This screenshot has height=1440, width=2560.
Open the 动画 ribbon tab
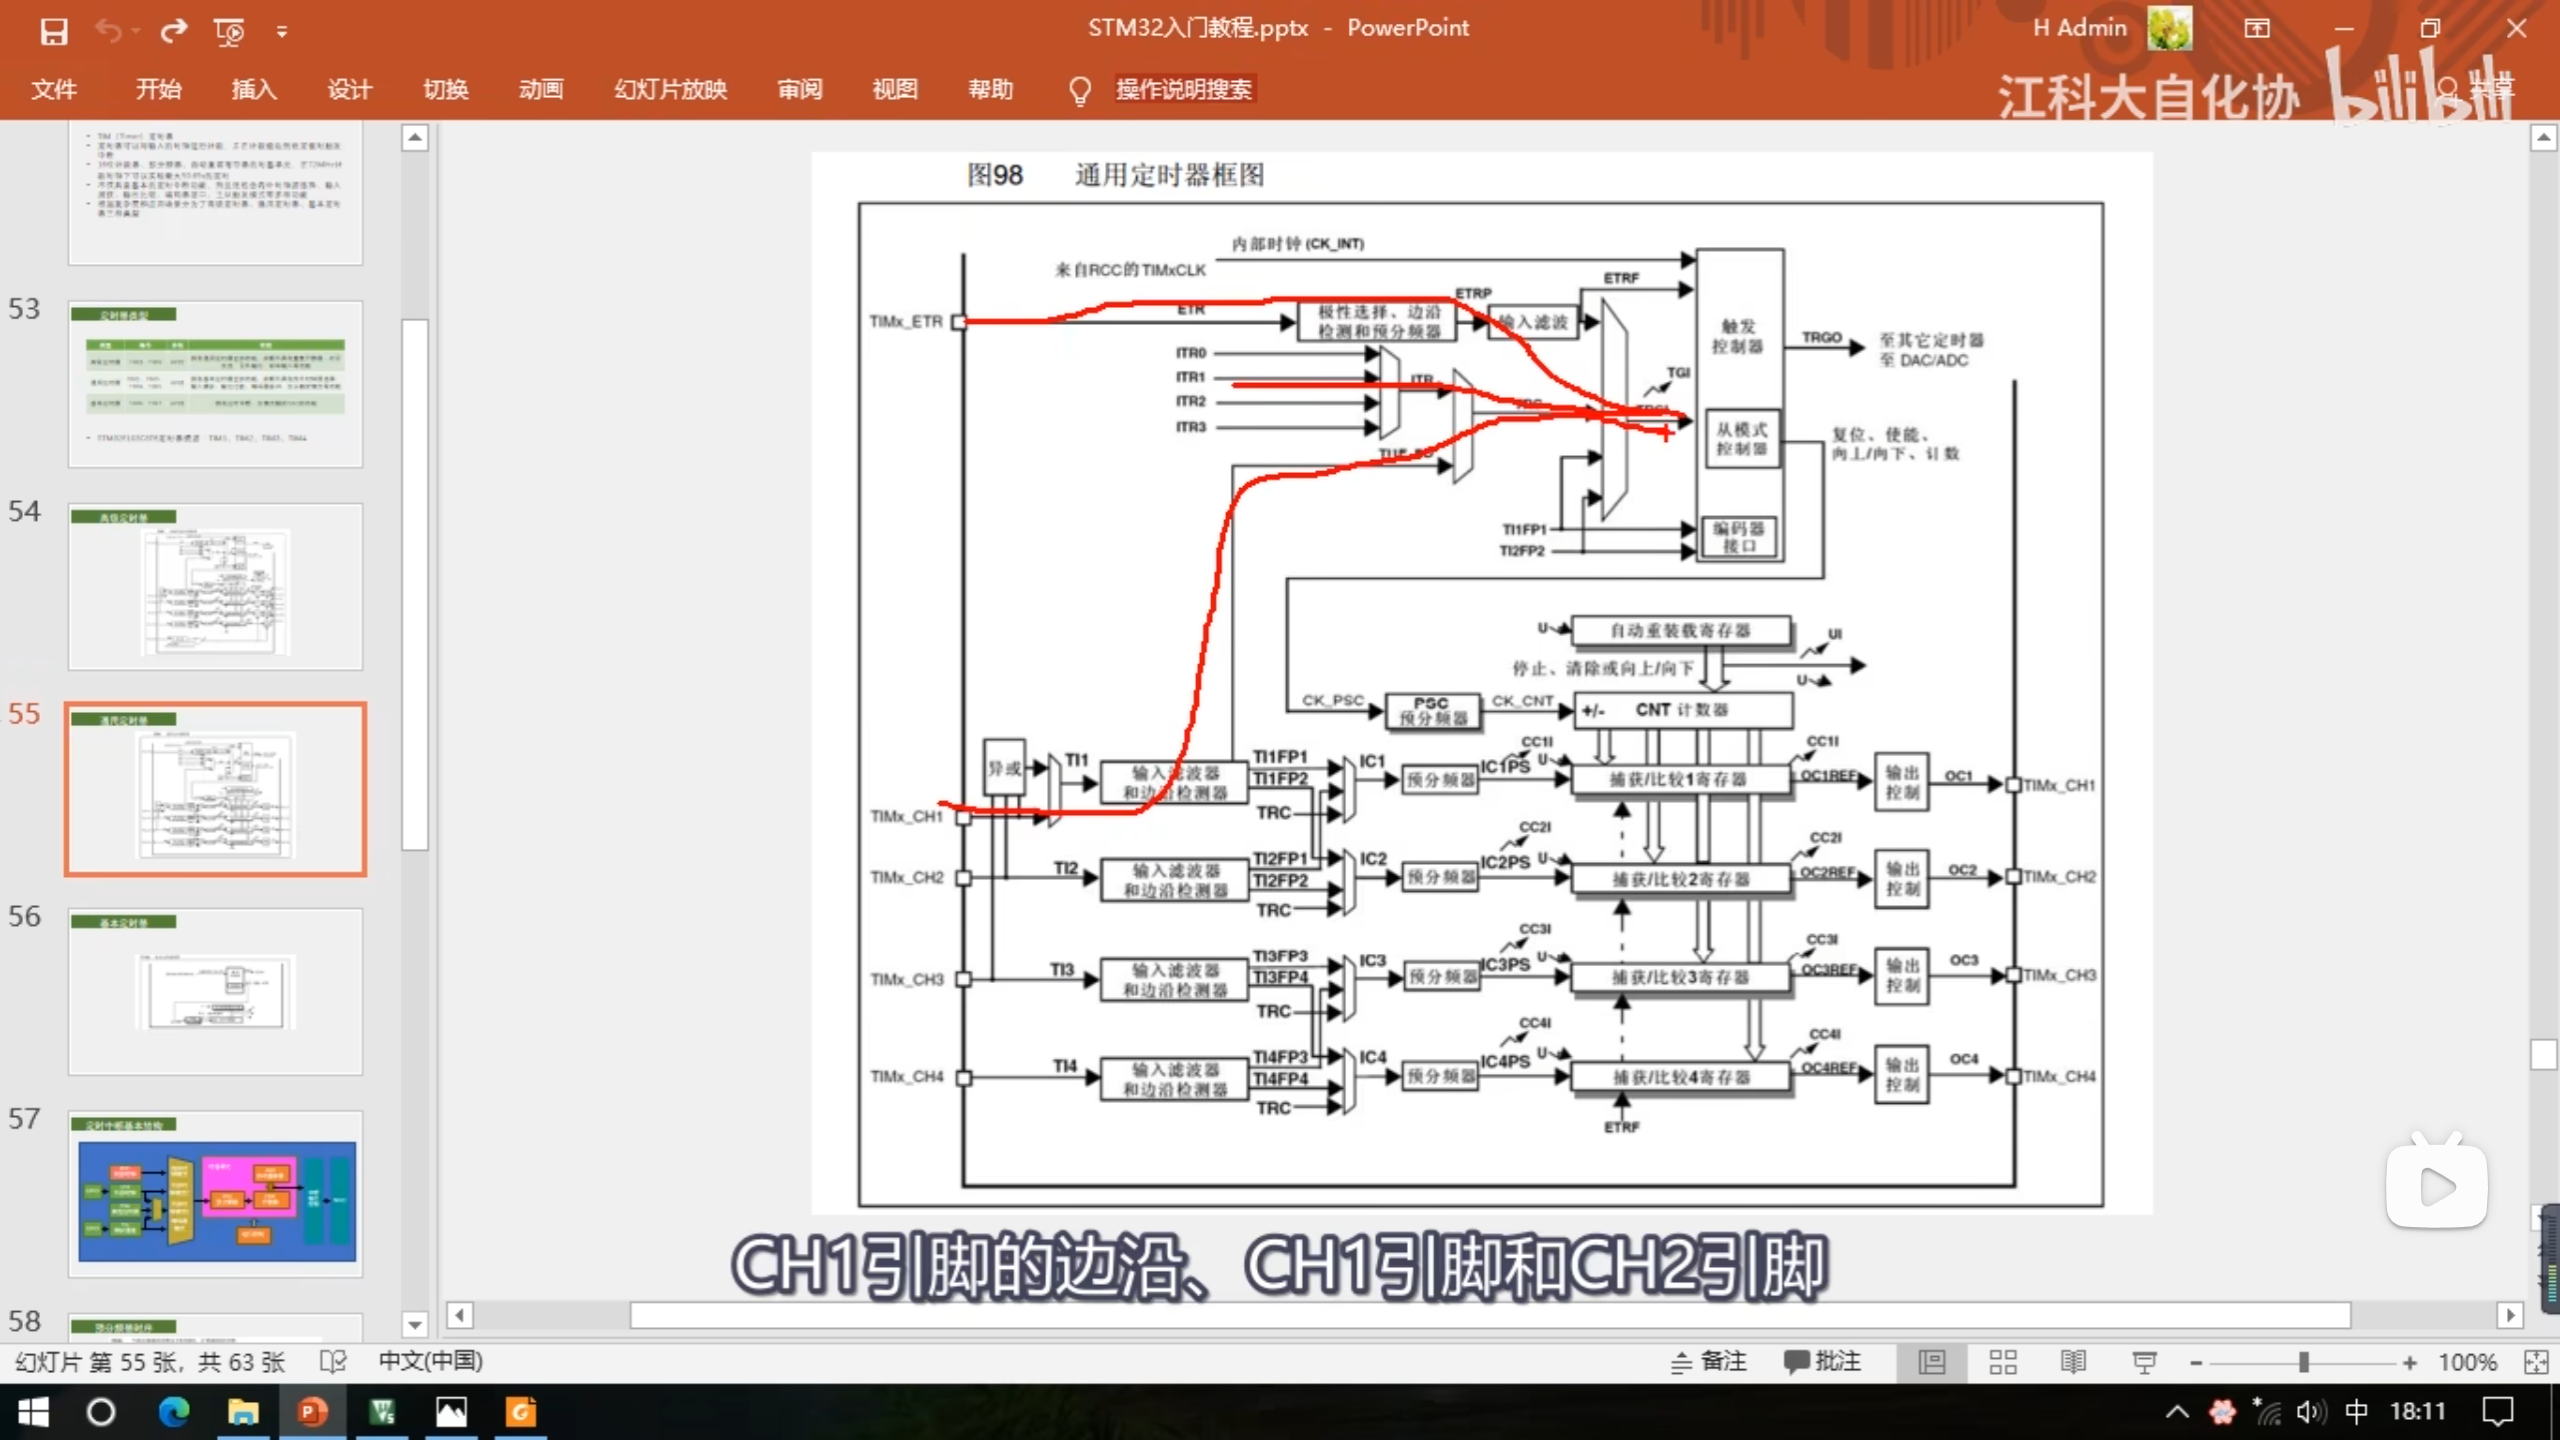click(x=541, y=90)
